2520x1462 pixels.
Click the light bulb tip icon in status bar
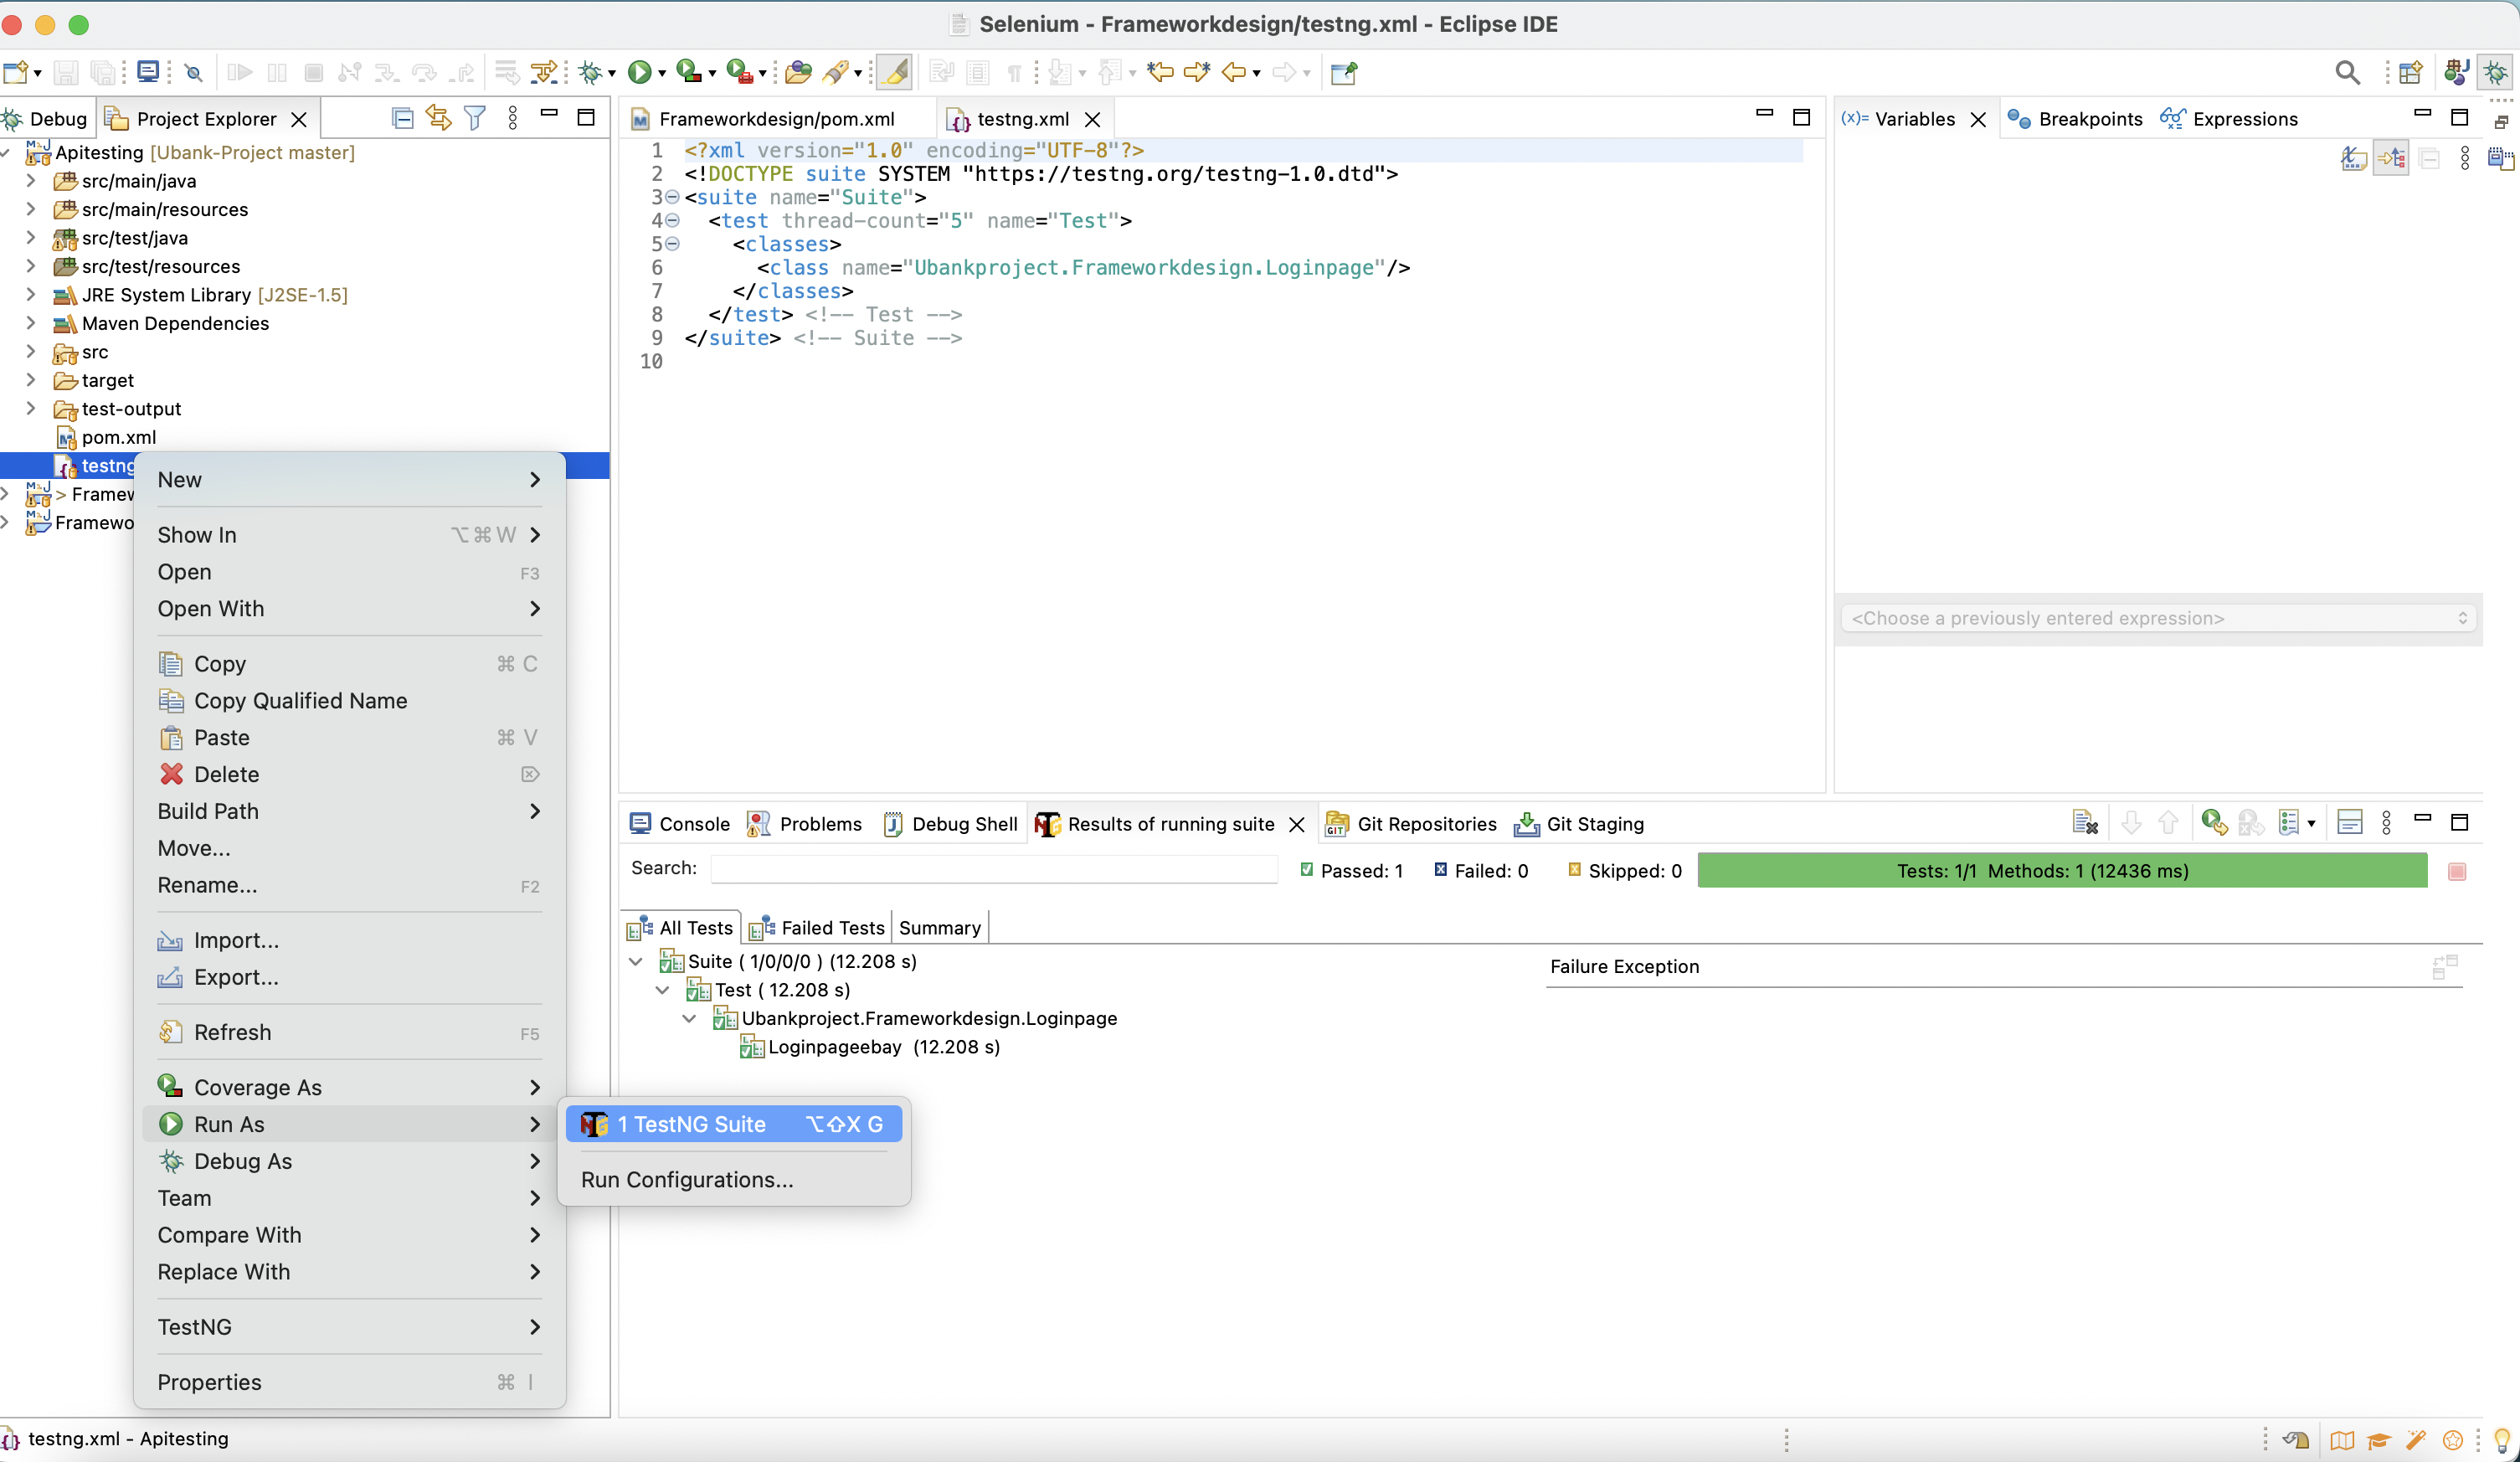(2502, 1440)
